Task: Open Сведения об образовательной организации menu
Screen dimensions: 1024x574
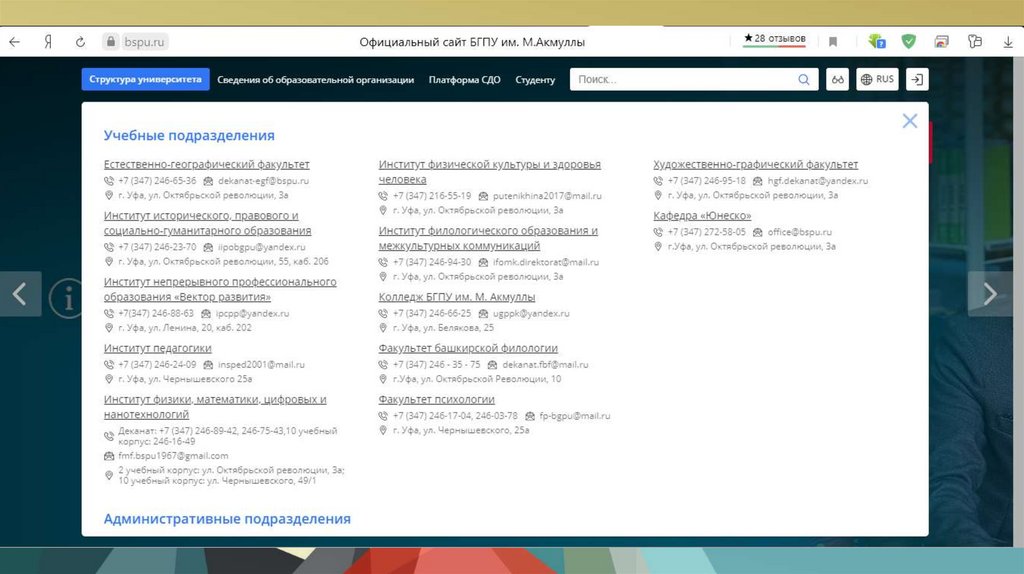Action: (315, 80)
